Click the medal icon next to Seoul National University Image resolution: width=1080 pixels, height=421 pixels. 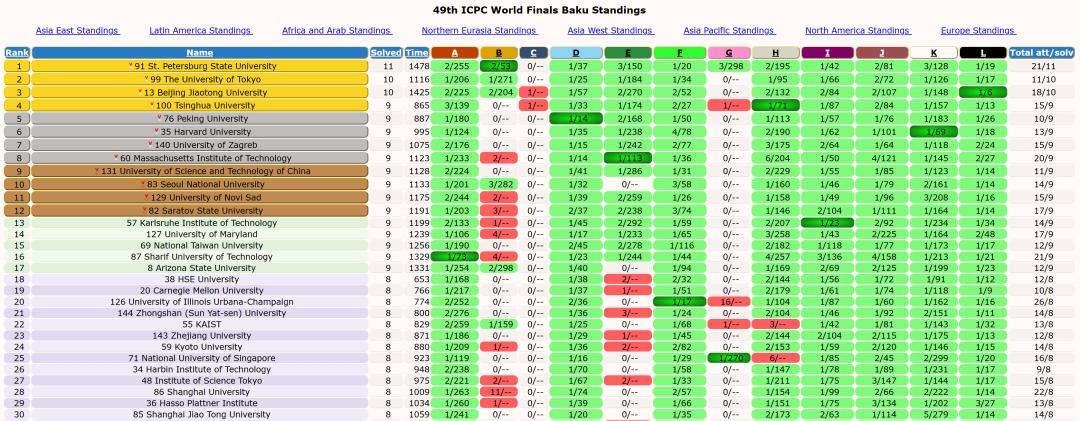[143, 184]
